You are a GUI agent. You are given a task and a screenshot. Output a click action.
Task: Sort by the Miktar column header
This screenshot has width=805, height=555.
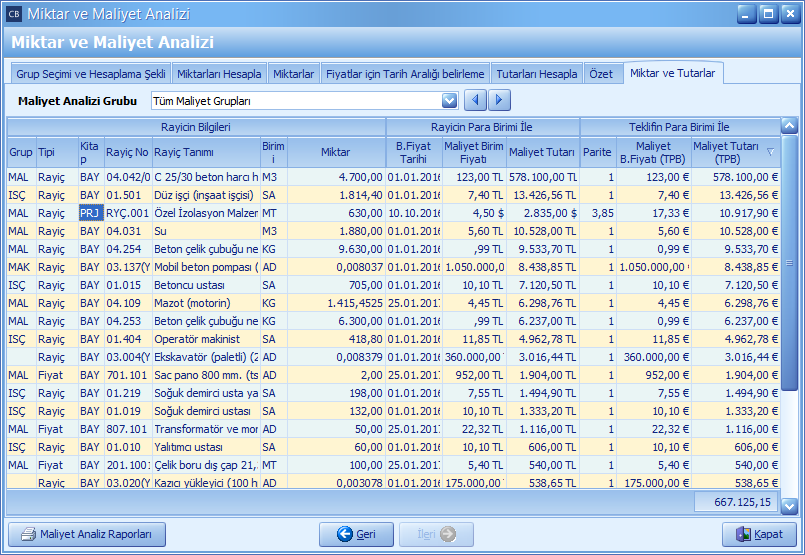tap(335, 152)
